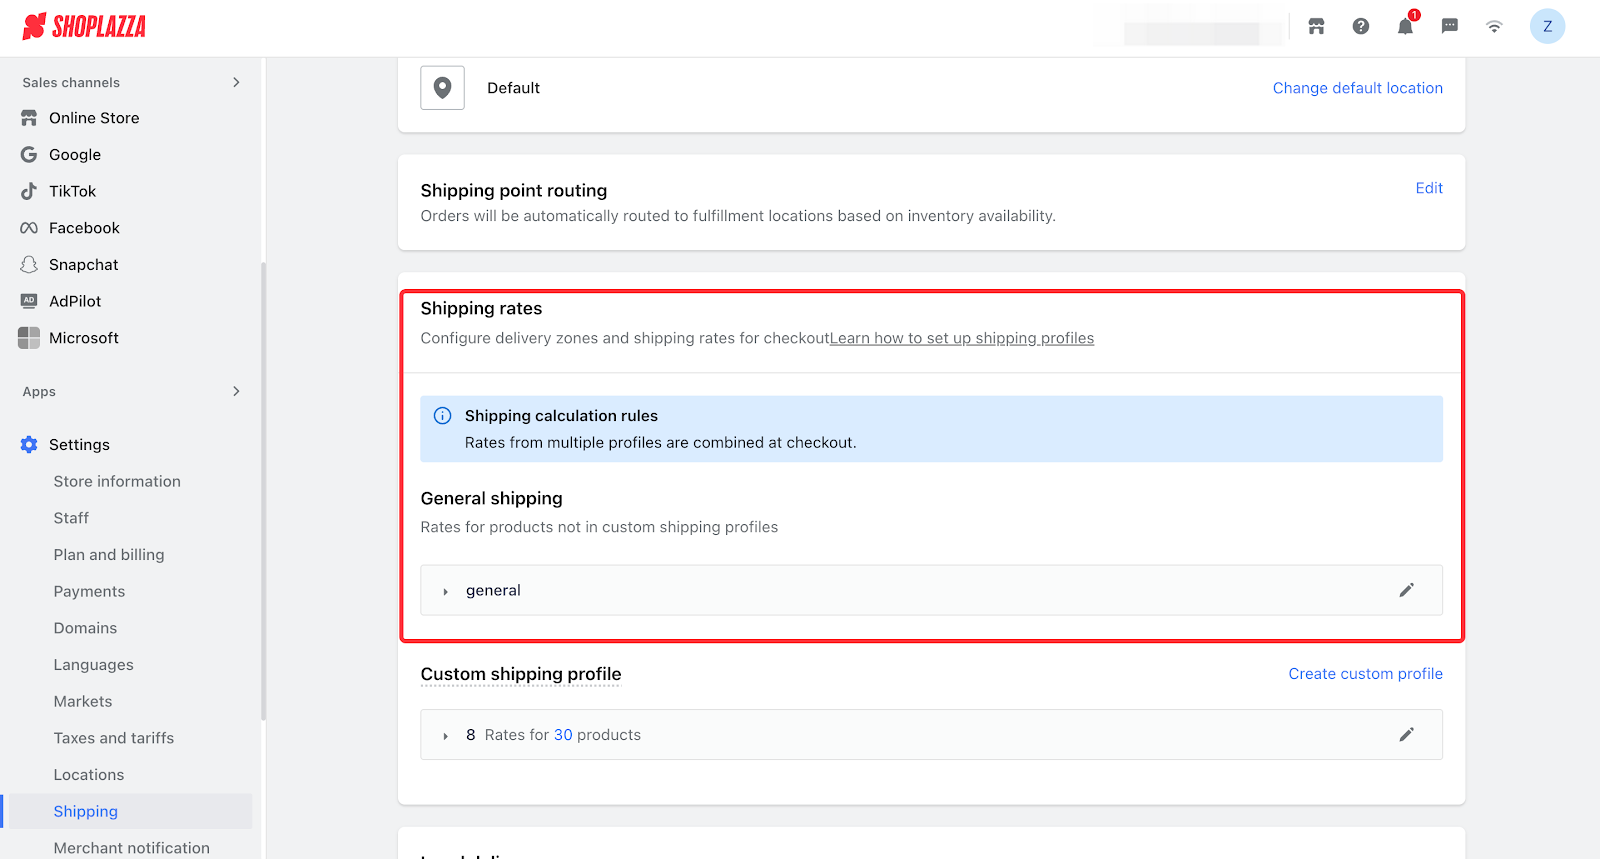The image size is (1600, 859).
Task: Expand the Apps section arrow
Action: click(236, 391)
